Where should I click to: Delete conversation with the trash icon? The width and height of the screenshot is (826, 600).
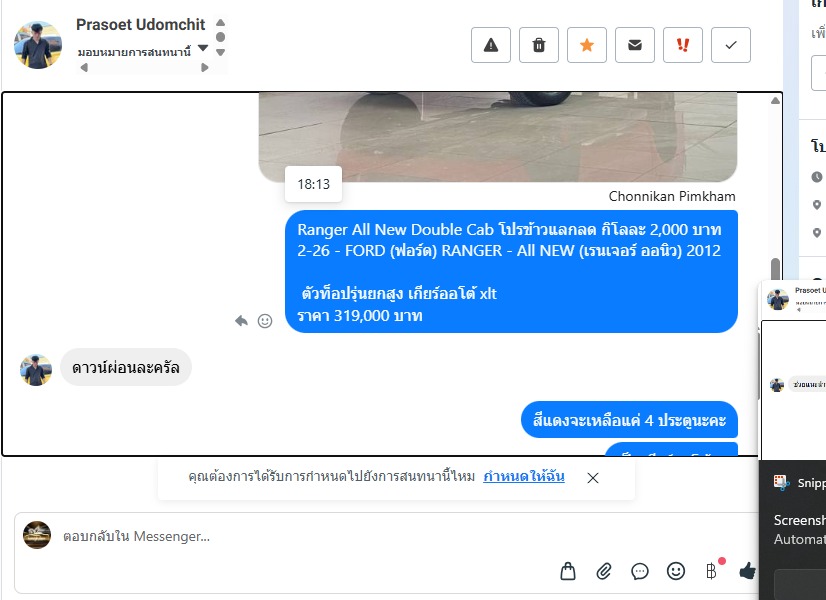point(538,45)
